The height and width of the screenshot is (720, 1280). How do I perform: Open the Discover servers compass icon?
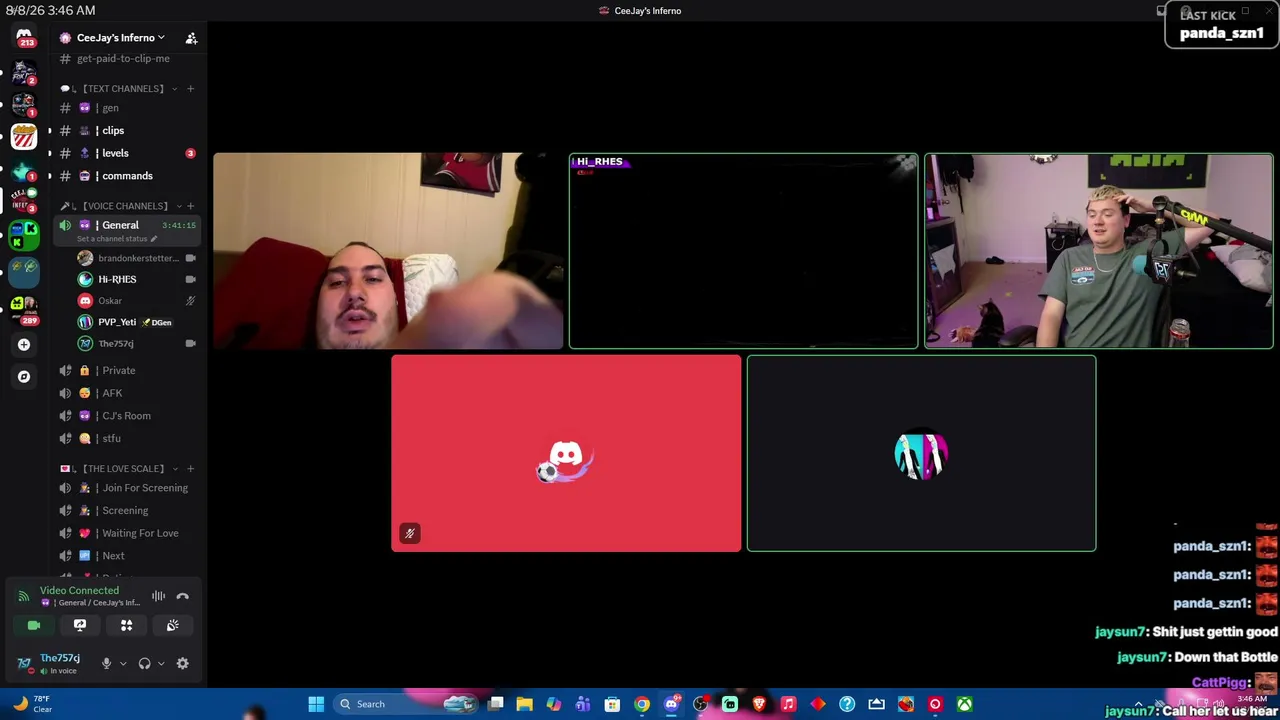pos(24,377)
